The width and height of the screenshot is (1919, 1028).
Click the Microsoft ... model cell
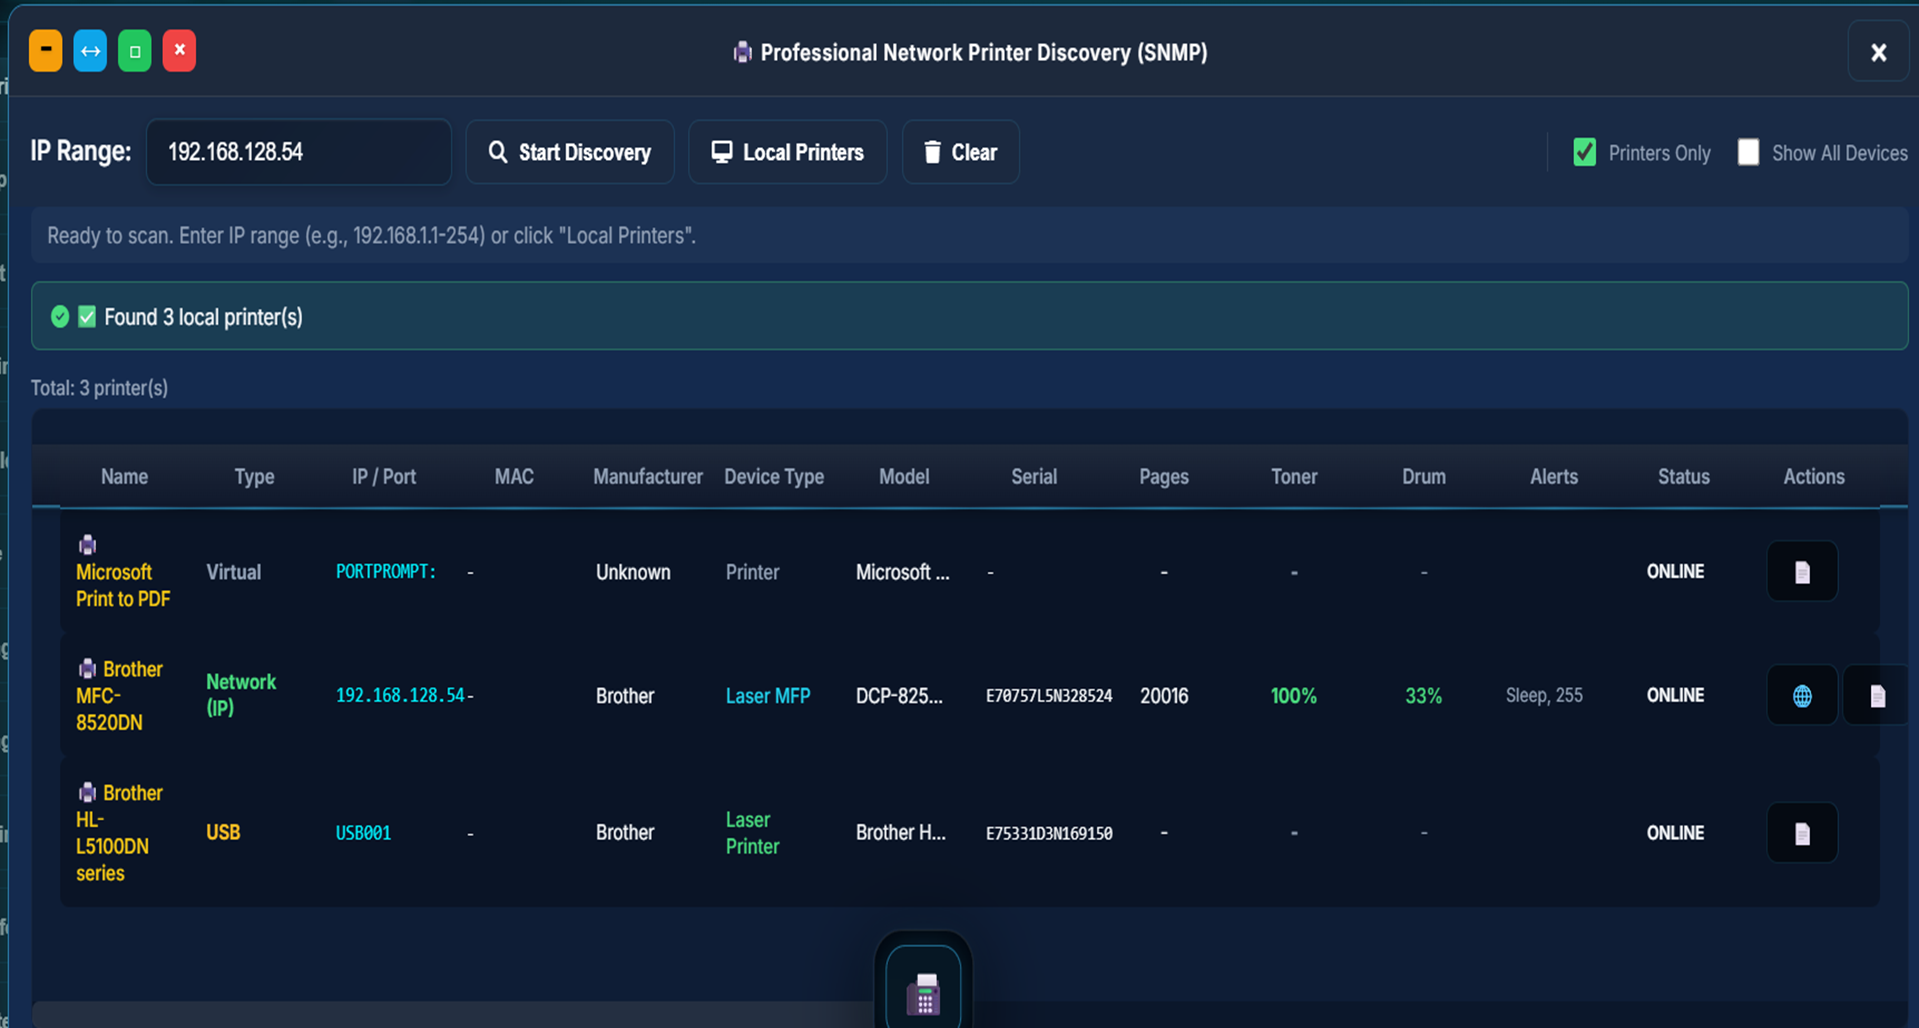click(x=903, y=572)
